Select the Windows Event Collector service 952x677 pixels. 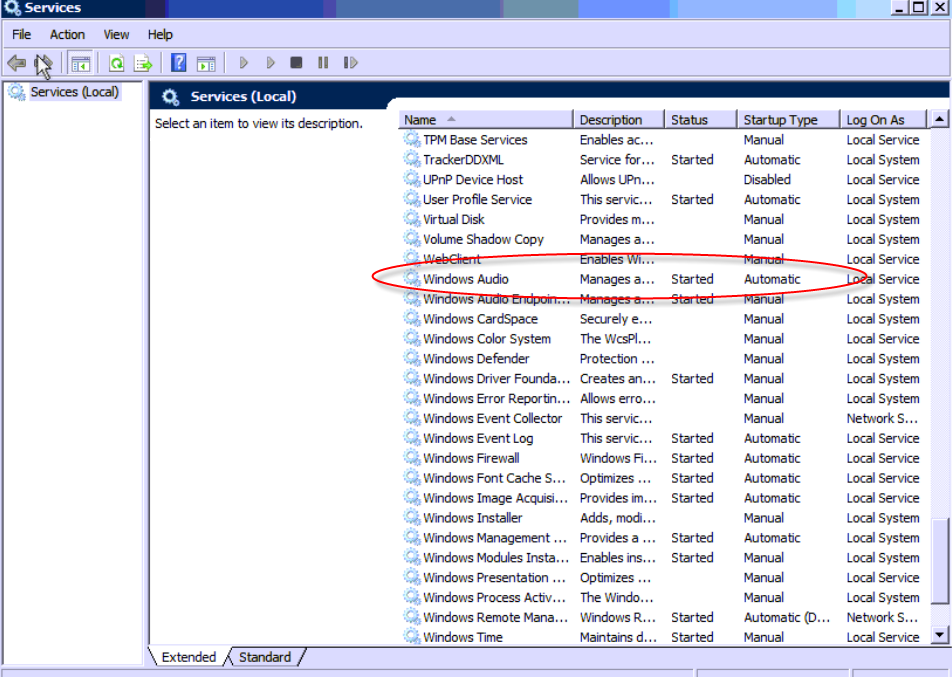(x=664, y=418)
